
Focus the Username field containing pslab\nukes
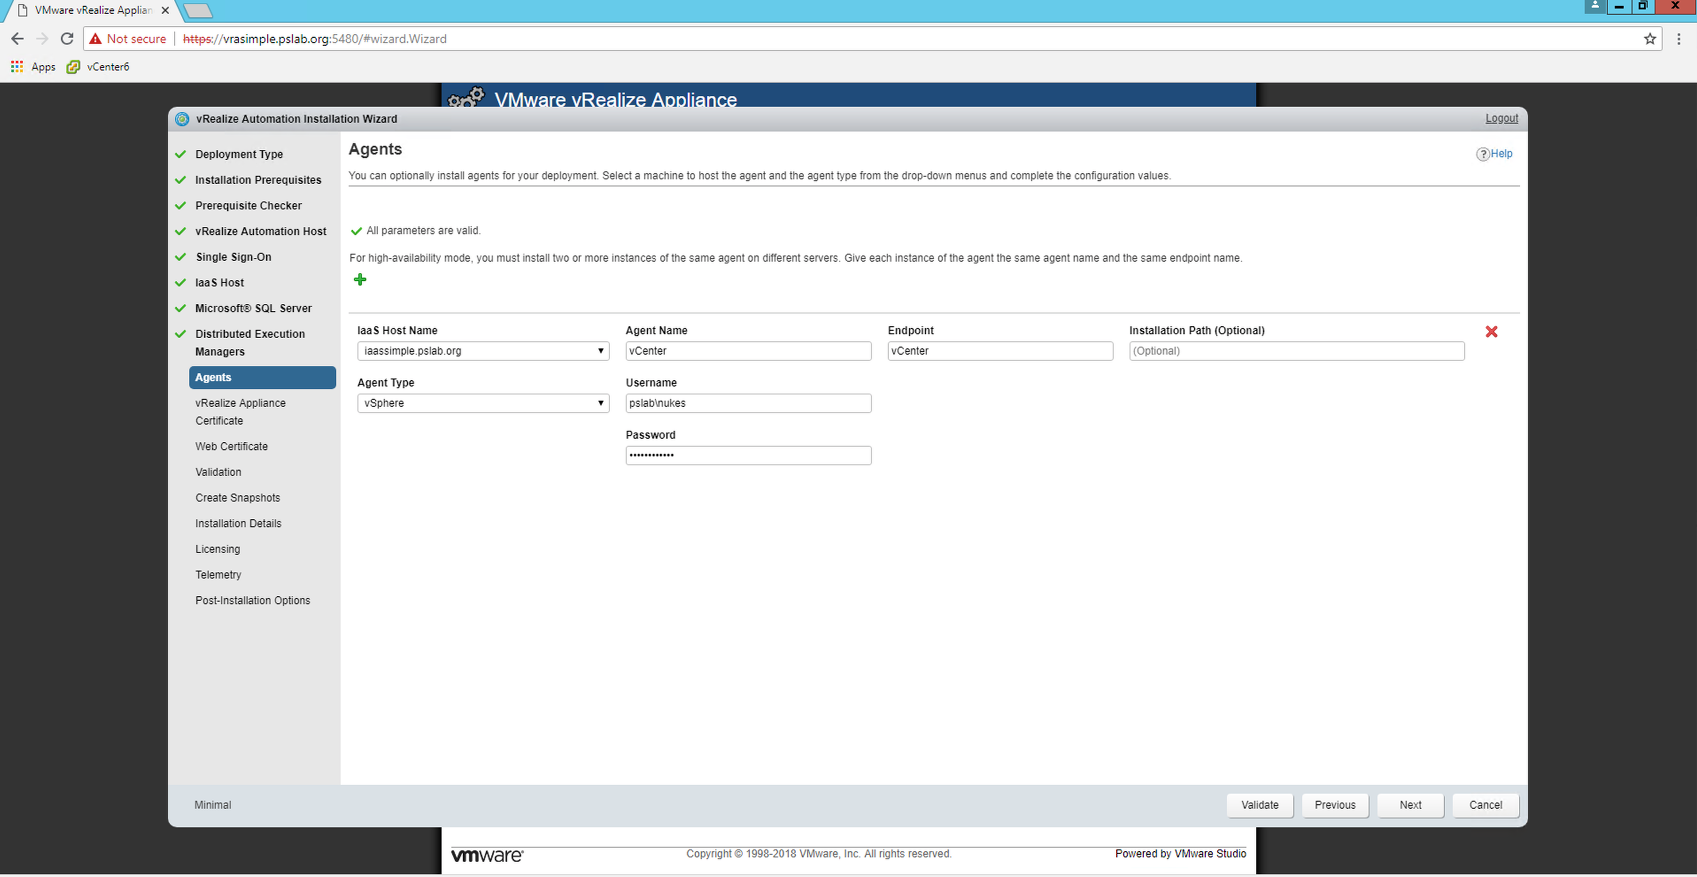748,403
